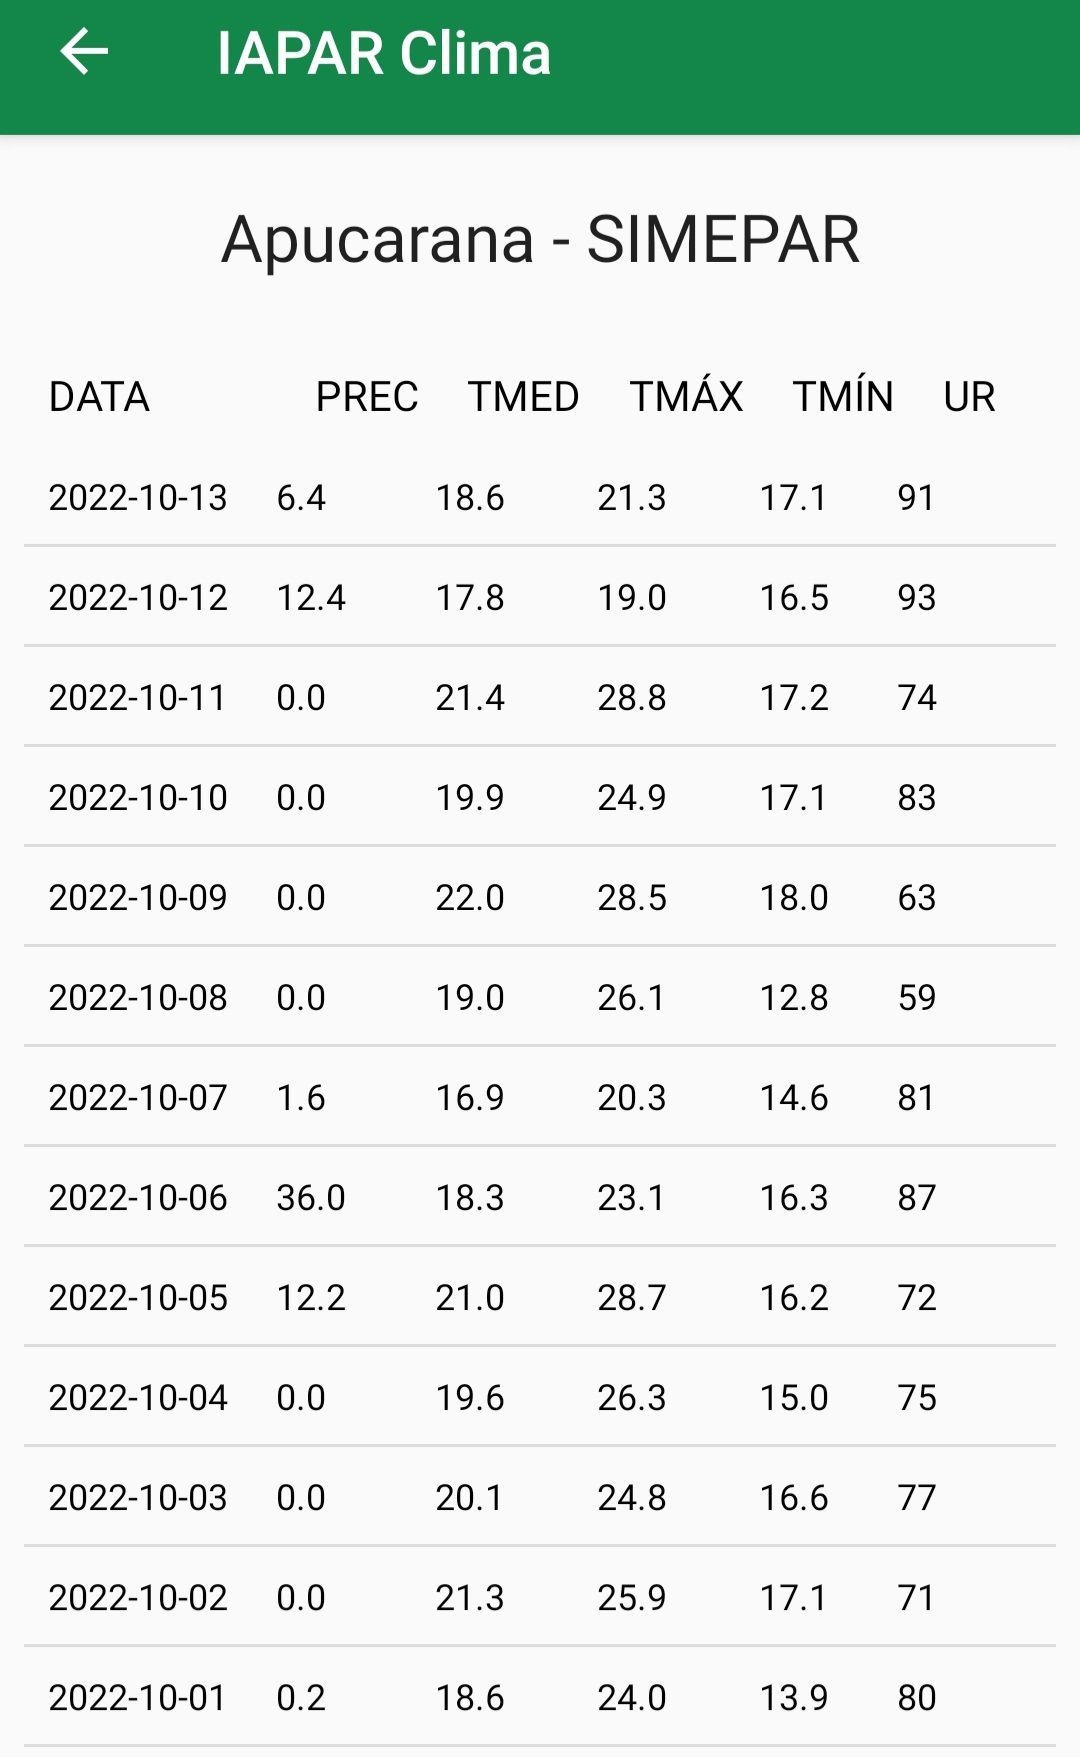
Task: Select the 2022-10-11 row date
Action: 138,698
